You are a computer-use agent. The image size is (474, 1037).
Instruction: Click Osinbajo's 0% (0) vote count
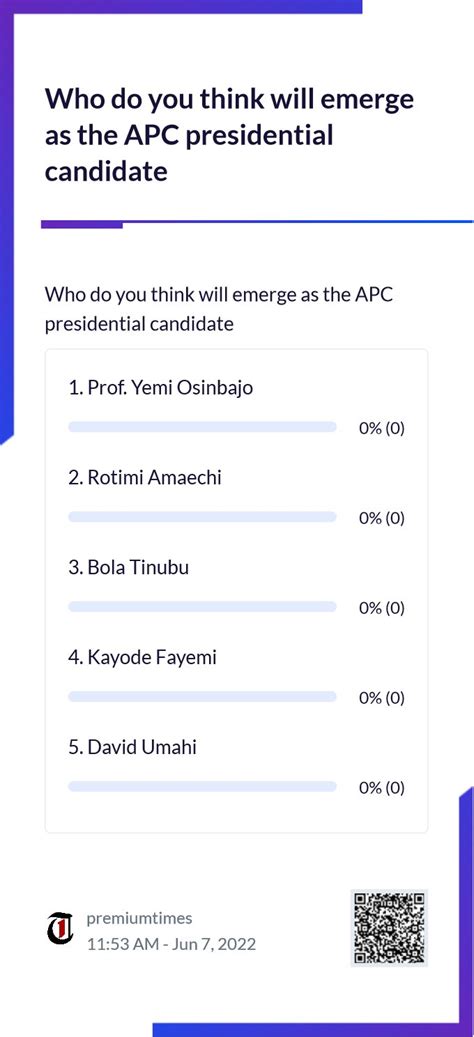coord(381,429)
